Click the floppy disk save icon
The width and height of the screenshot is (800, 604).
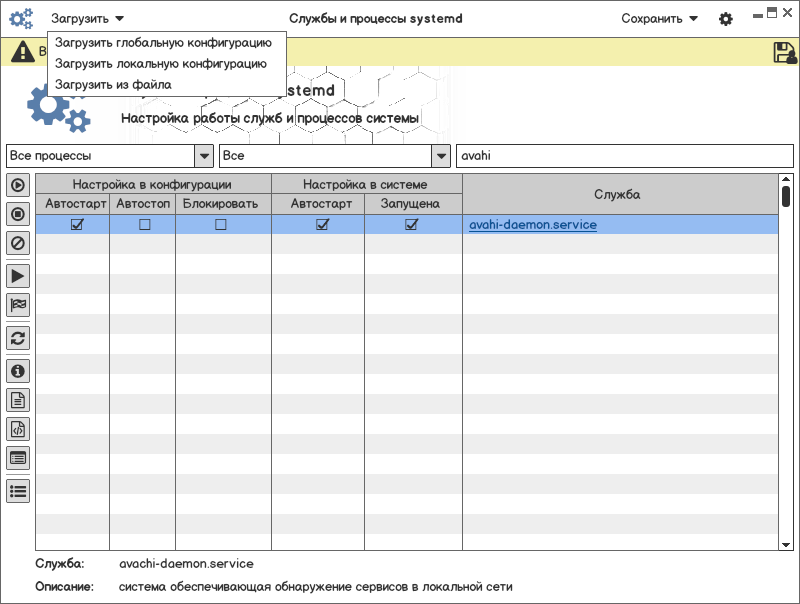784,53
